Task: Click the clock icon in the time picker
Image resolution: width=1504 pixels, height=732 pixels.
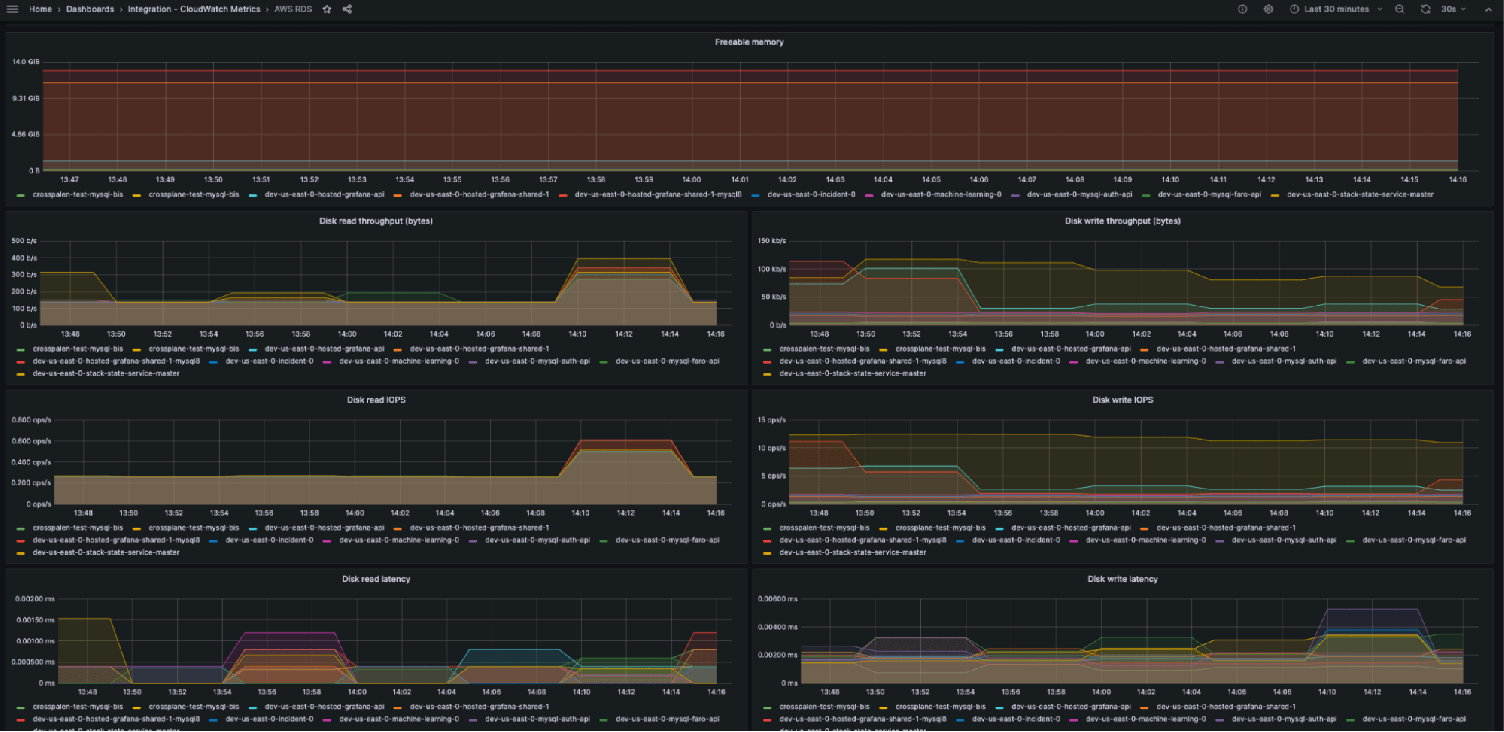Action: [1293, 9]
